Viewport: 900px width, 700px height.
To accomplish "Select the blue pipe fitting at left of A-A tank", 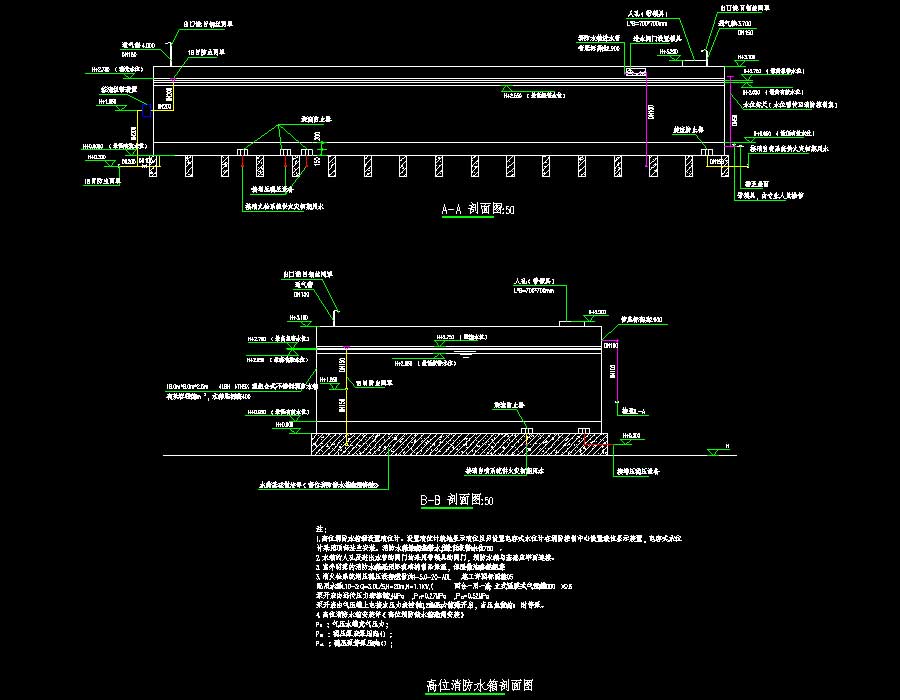I will (146, 113).
